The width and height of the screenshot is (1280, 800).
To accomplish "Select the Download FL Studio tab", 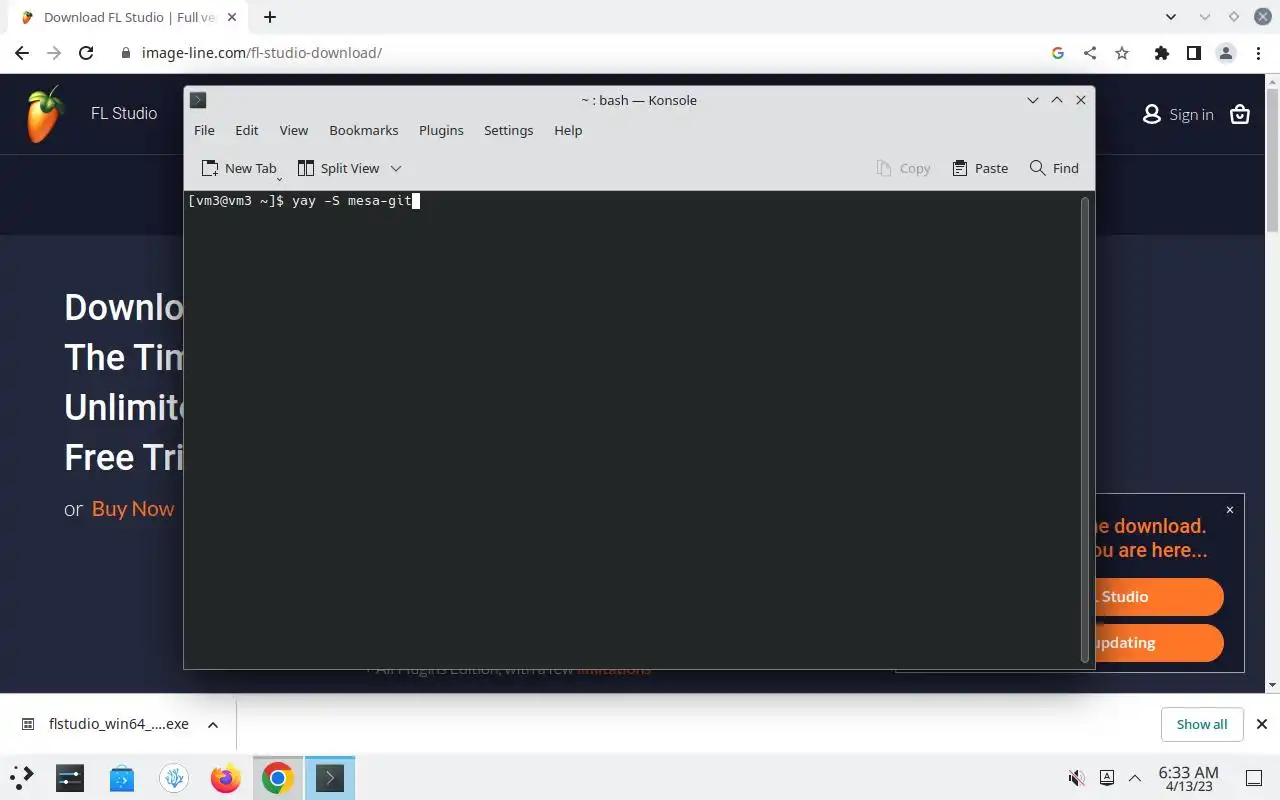I will pos(130,17).
